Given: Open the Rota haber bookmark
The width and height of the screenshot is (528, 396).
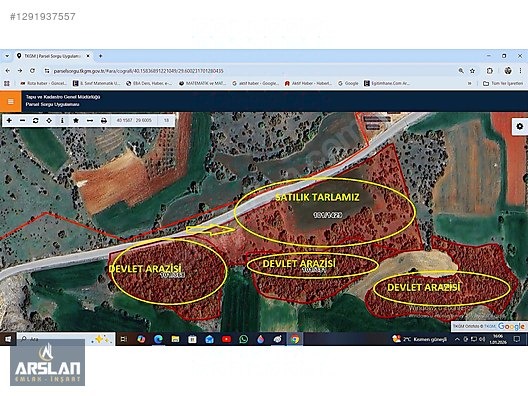Looking at the screenshot, I should pos(44,83).
